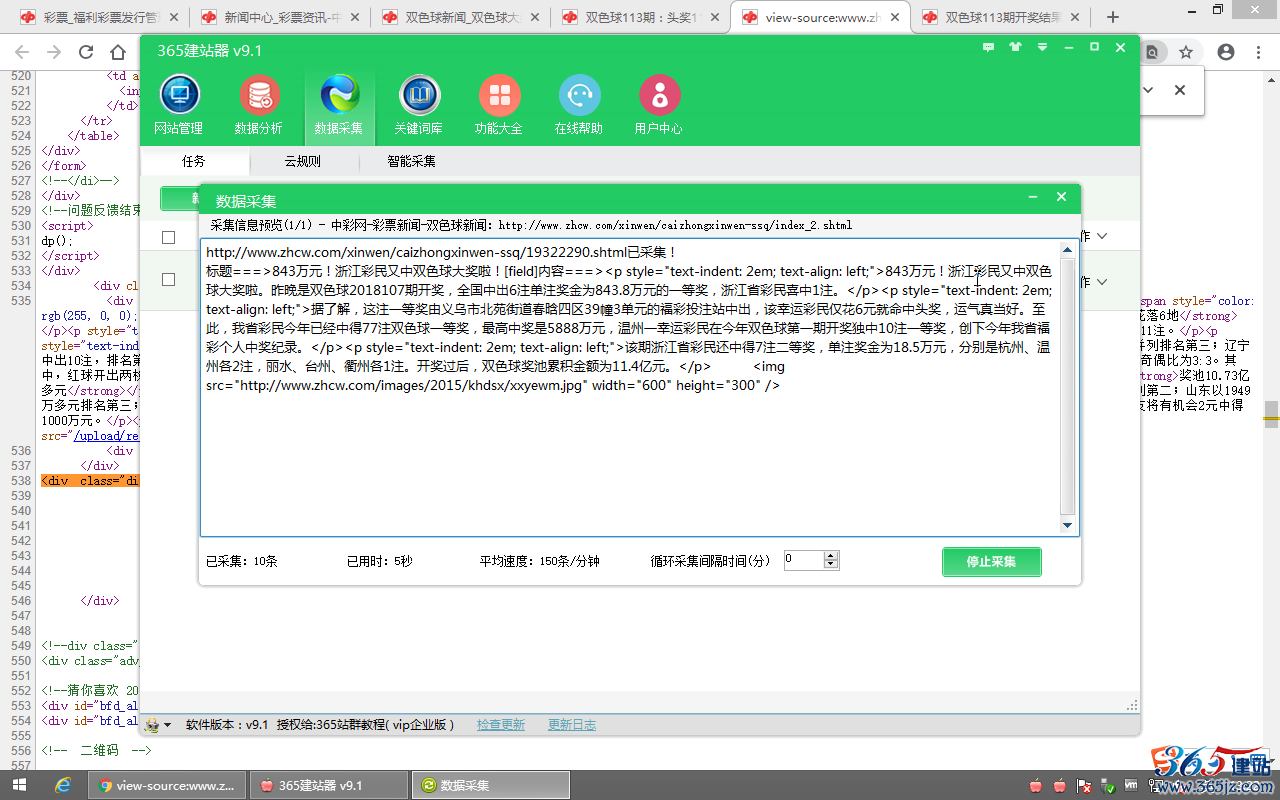The width and height of the screenshot is (1280, 800).
Task: Open the view-source Chrome taskbar item
Action: point(165,785)
